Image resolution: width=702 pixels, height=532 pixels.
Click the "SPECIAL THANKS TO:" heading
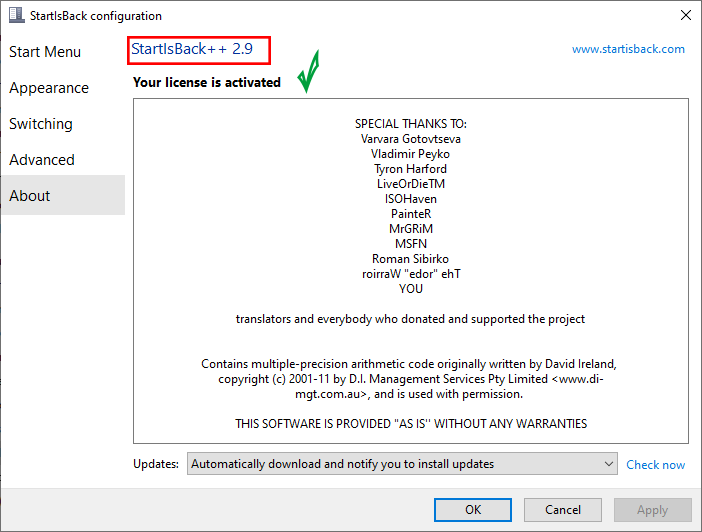click(x=411, y=124)
